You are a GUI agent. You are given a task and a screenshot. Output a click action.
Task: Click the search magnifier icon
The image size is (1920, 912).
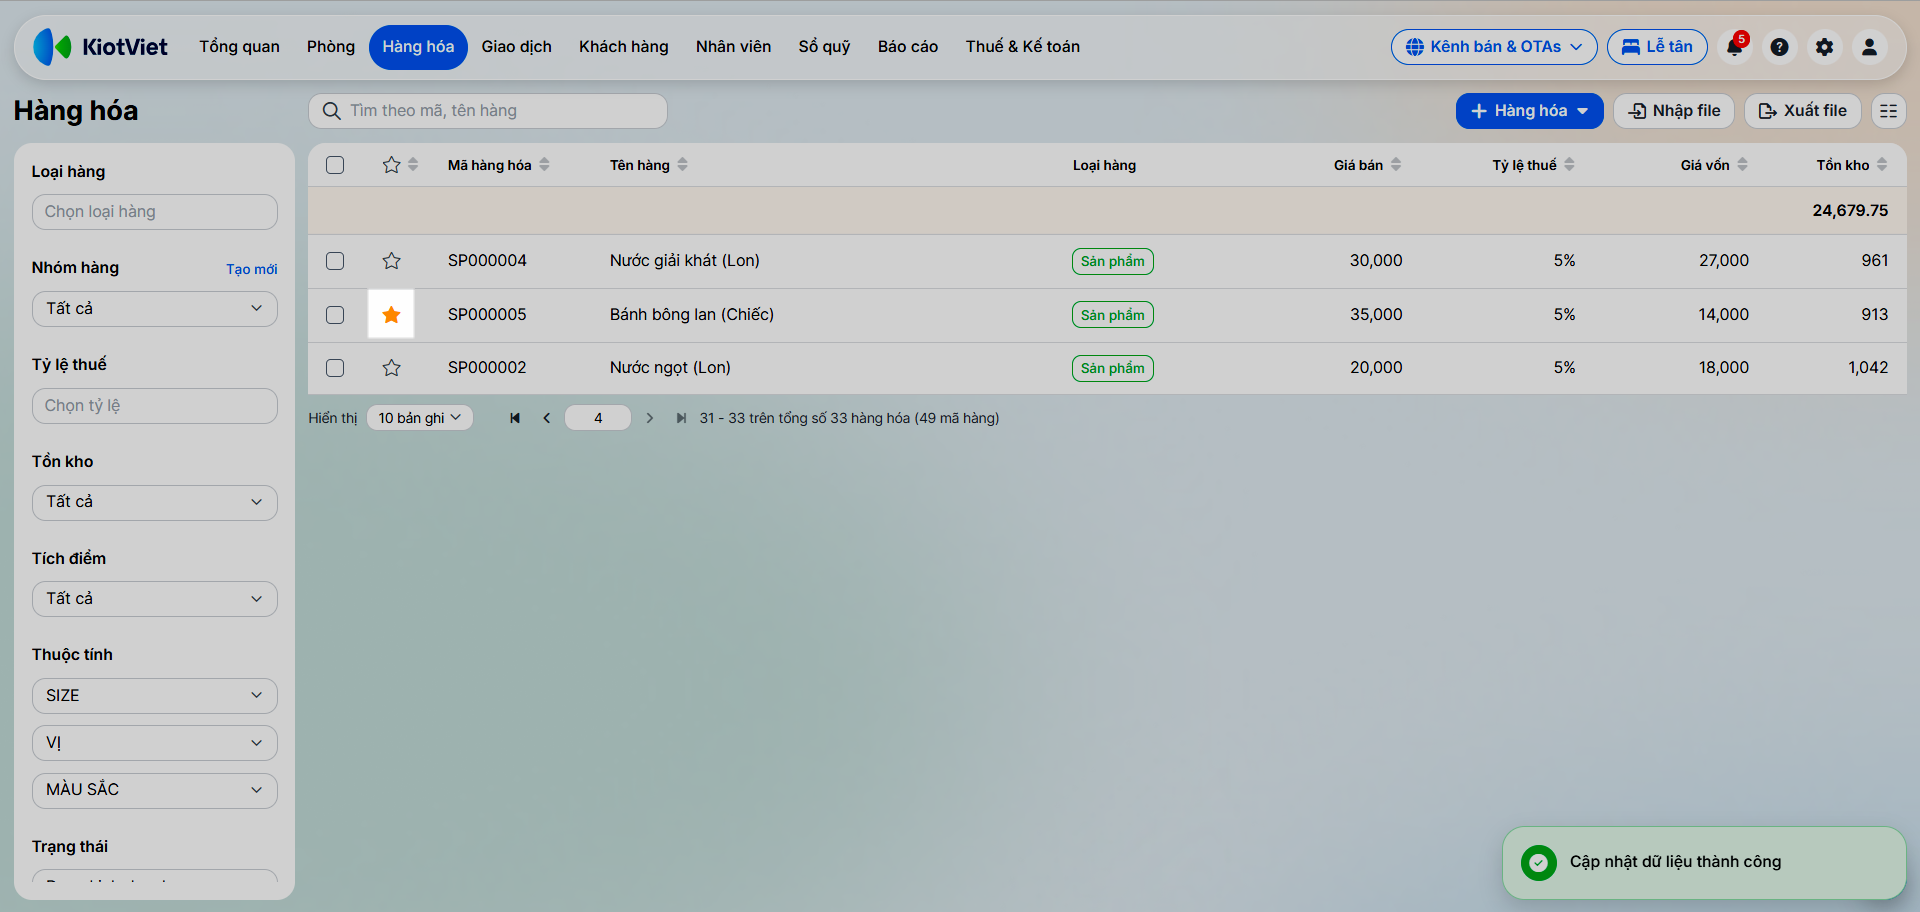pos(332,111)
